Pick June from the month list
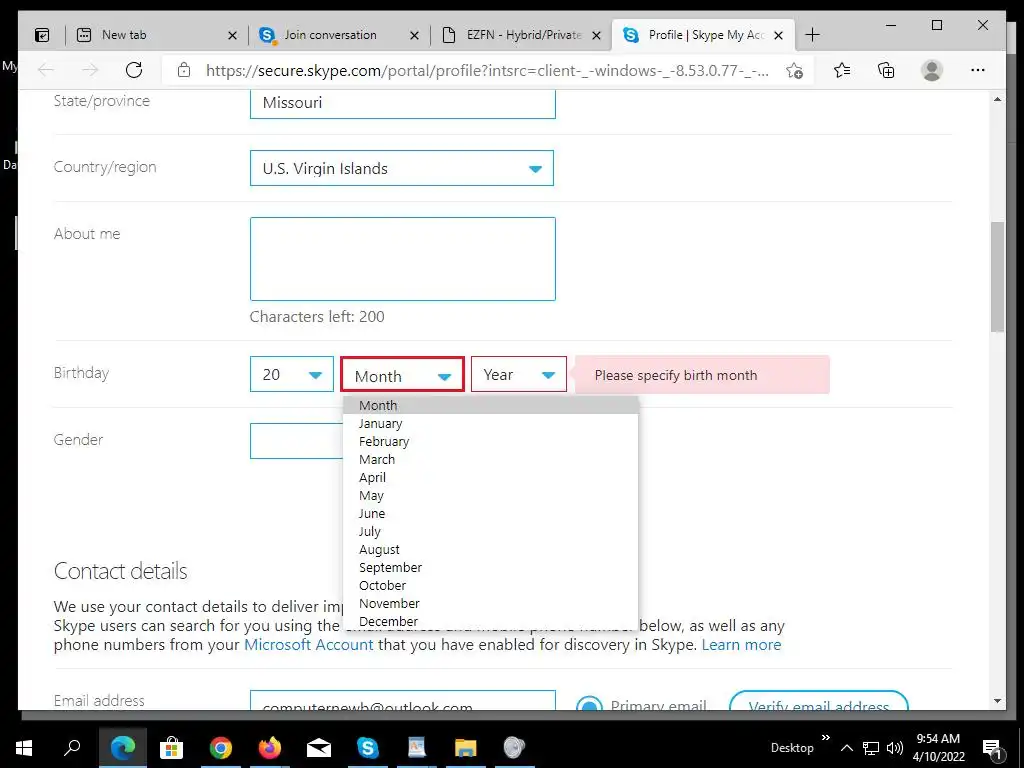1024x768 pixels. pyautogui.click(x=490, y=513)
